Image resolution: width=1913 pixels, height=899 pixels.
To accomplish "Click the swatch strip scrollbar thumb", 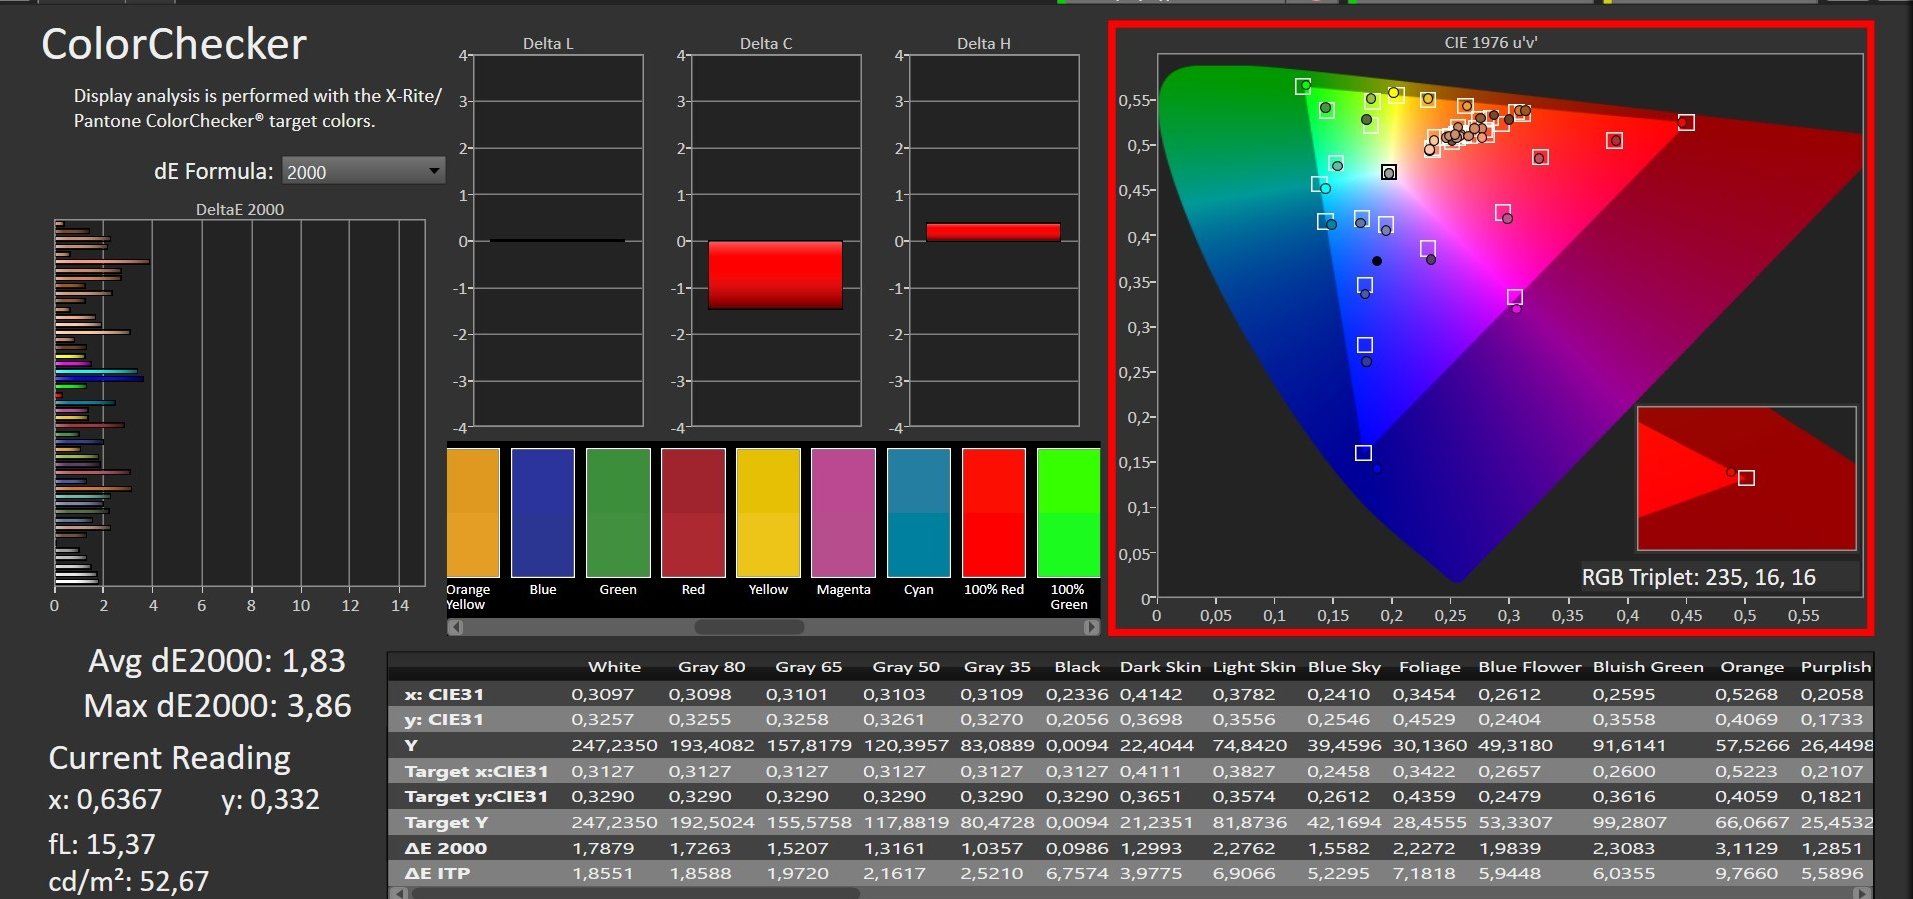I will click(x=749, y=627).
